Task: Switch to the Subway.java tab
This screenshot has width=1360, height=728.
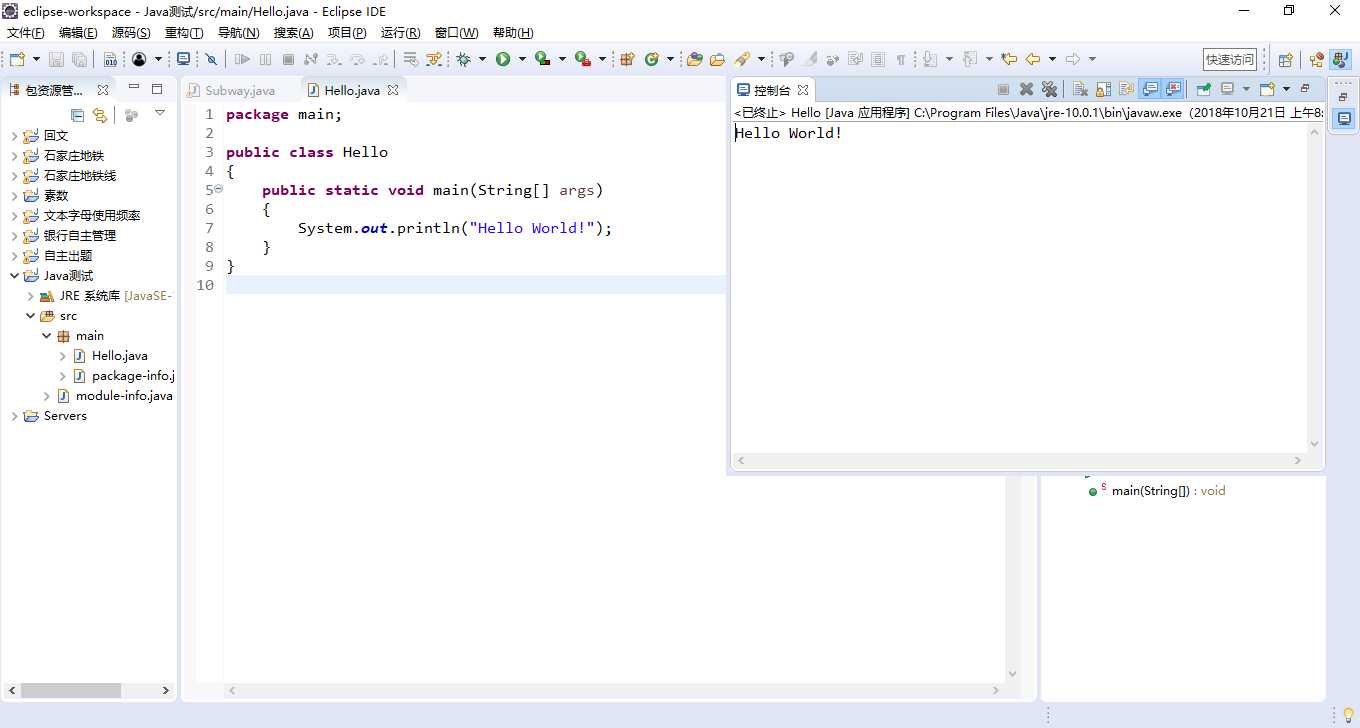Action: (240, 90)
